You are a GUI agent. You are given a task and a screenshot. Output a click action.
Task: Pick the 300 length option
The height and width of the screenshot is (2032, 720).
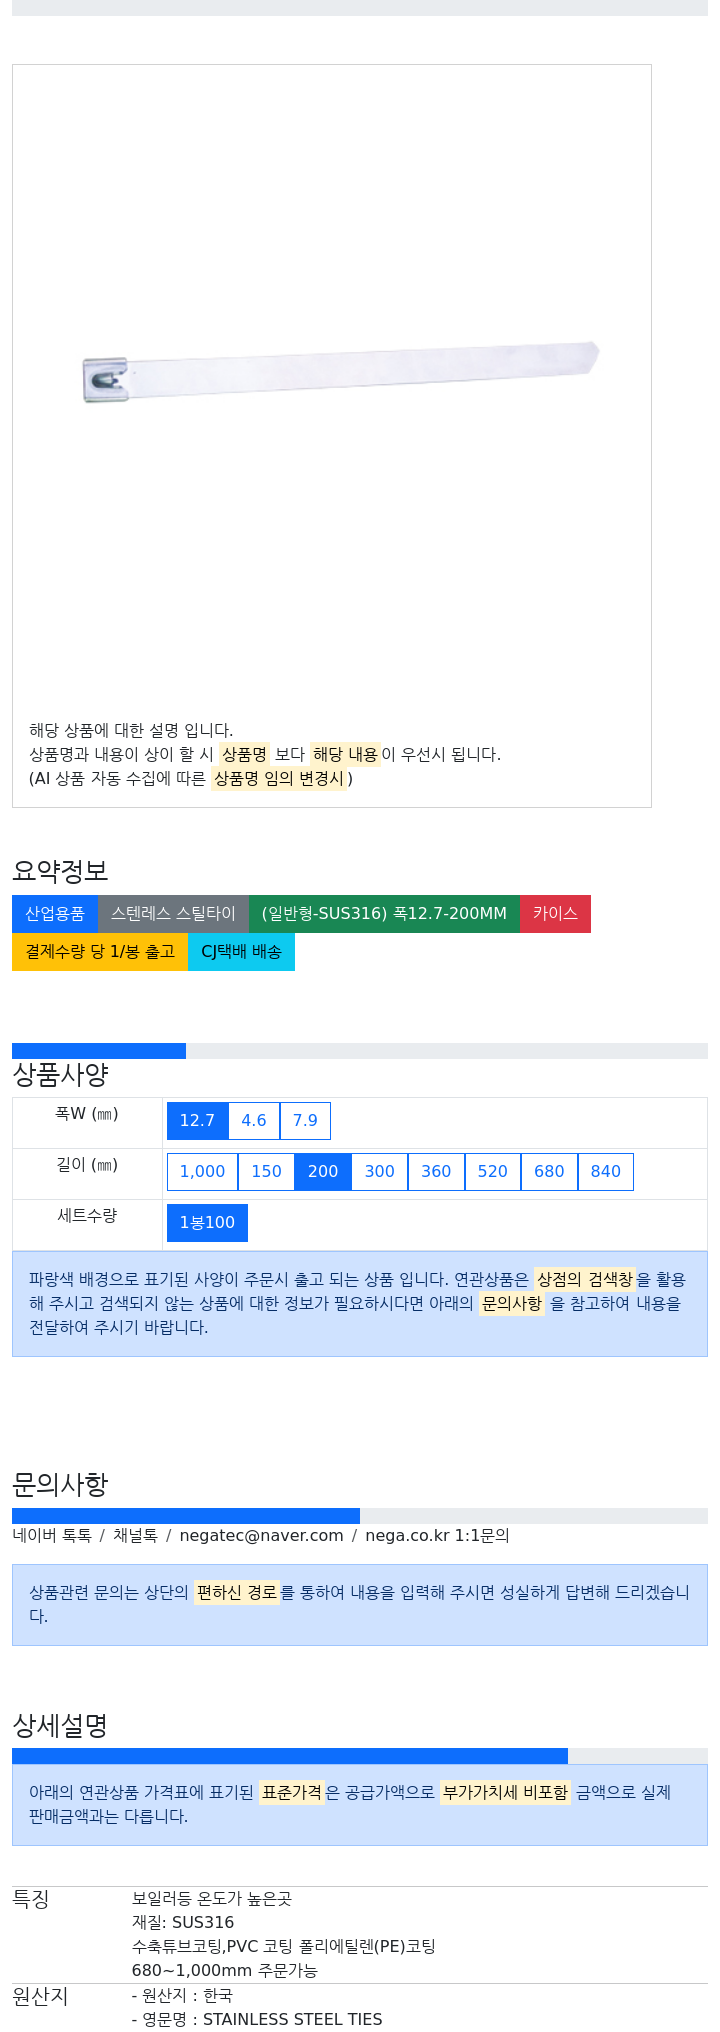[x=380, y=1172]
